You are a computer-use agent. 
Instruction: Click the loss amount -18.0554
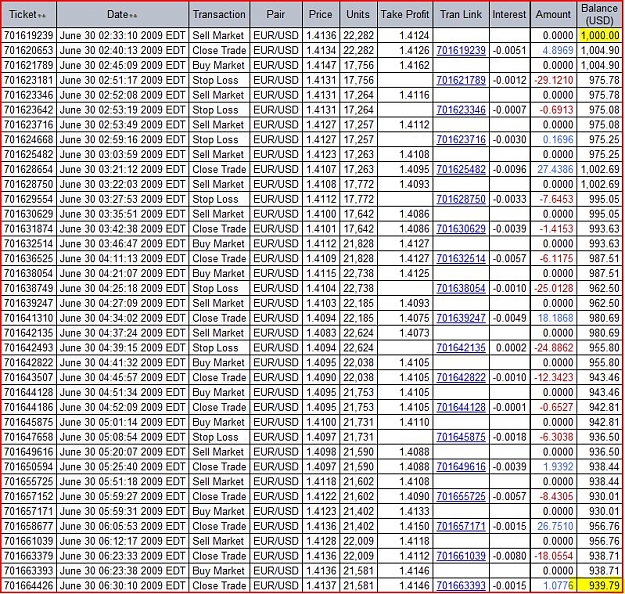(x=554, y=556)
